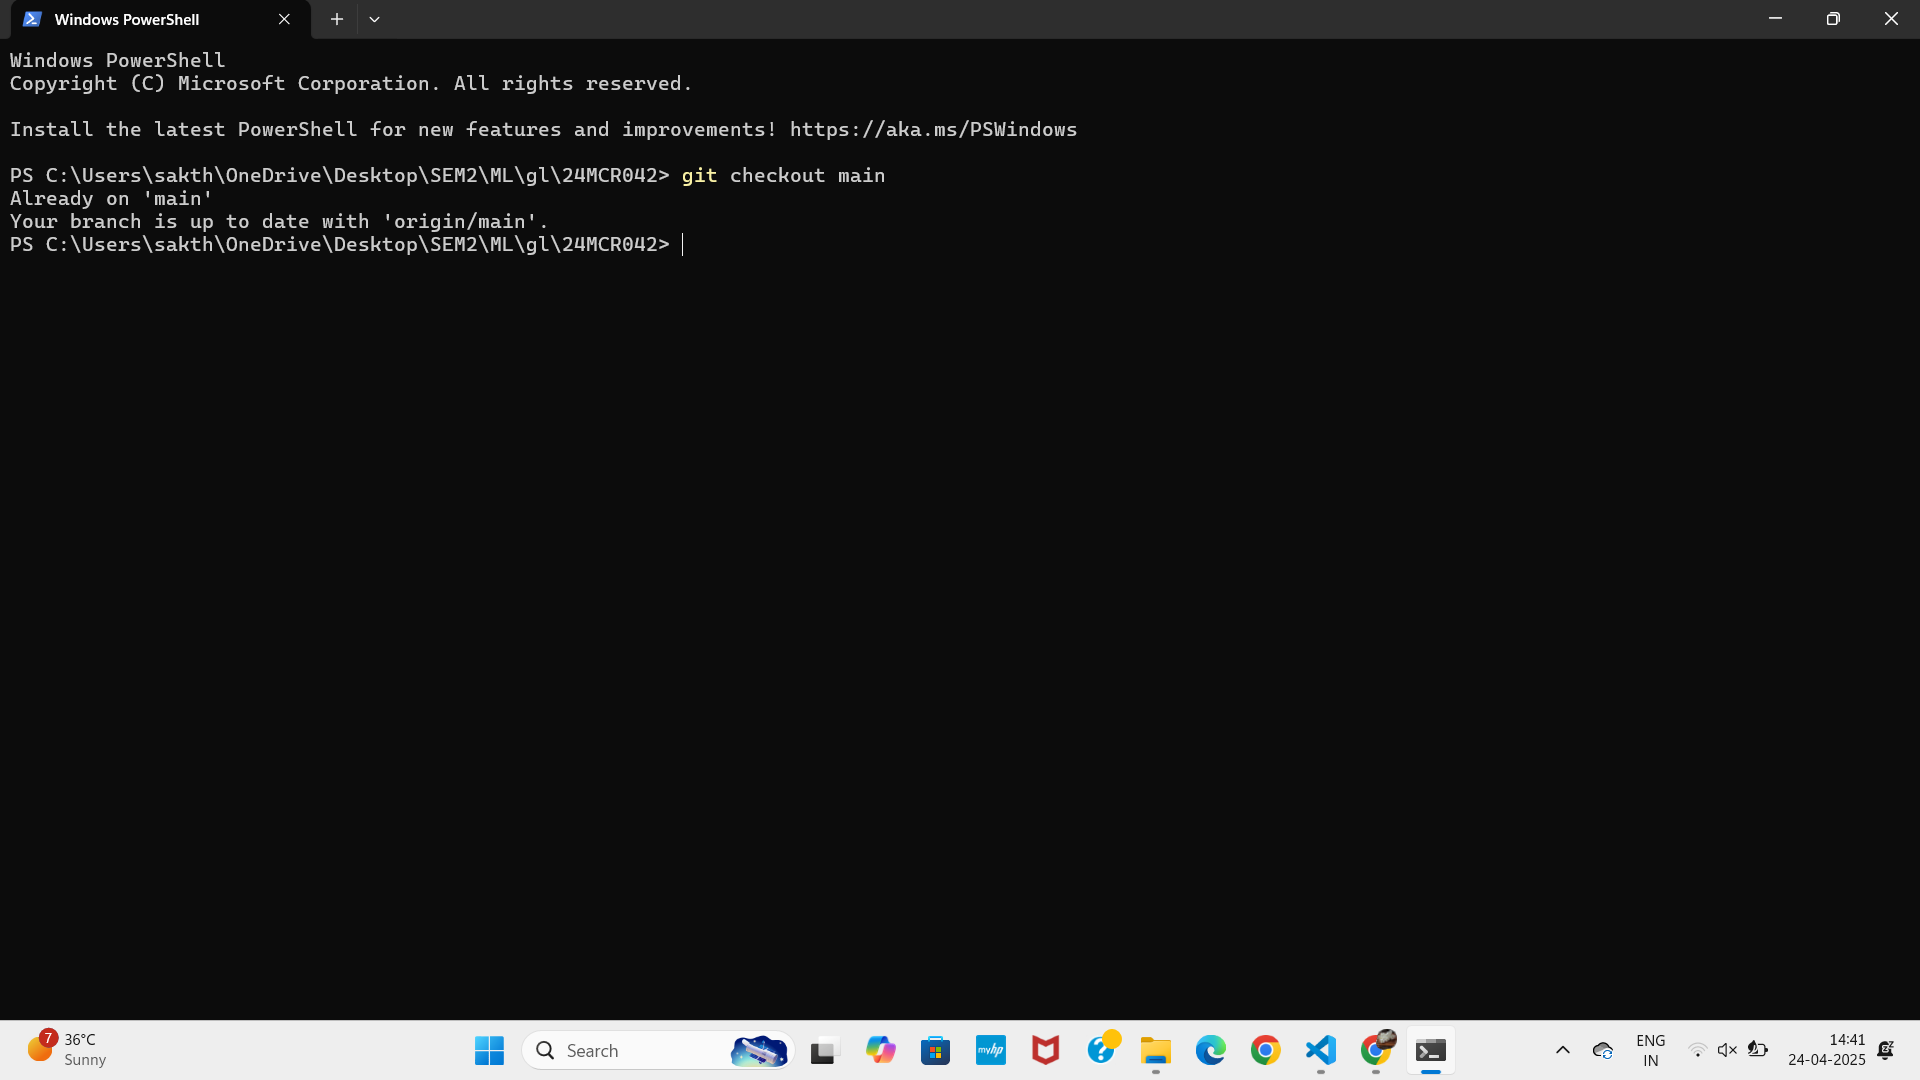Click the "Already on 'main'" output line
Image resolution: width=1920 pixels, height=1080 pixels.
click(x=111, y=198)
